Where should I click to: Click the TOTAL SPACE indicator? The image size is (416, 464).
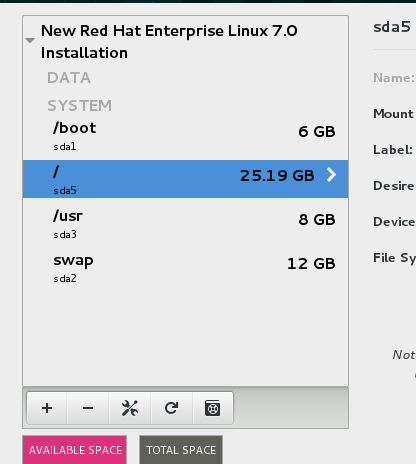(181, 450)
